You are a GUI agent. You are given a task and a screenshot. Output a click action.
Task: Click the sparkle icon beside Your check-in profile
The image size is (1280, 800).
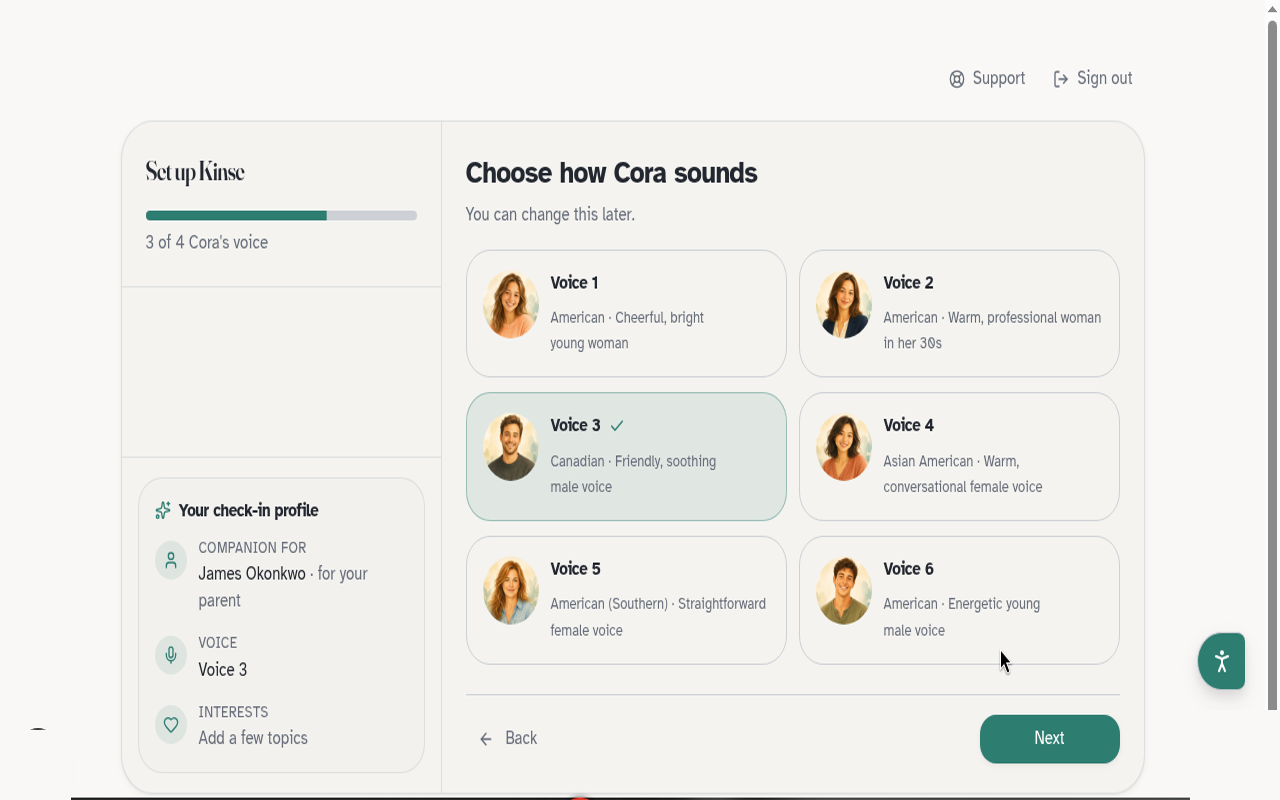(x=163, y=511)
